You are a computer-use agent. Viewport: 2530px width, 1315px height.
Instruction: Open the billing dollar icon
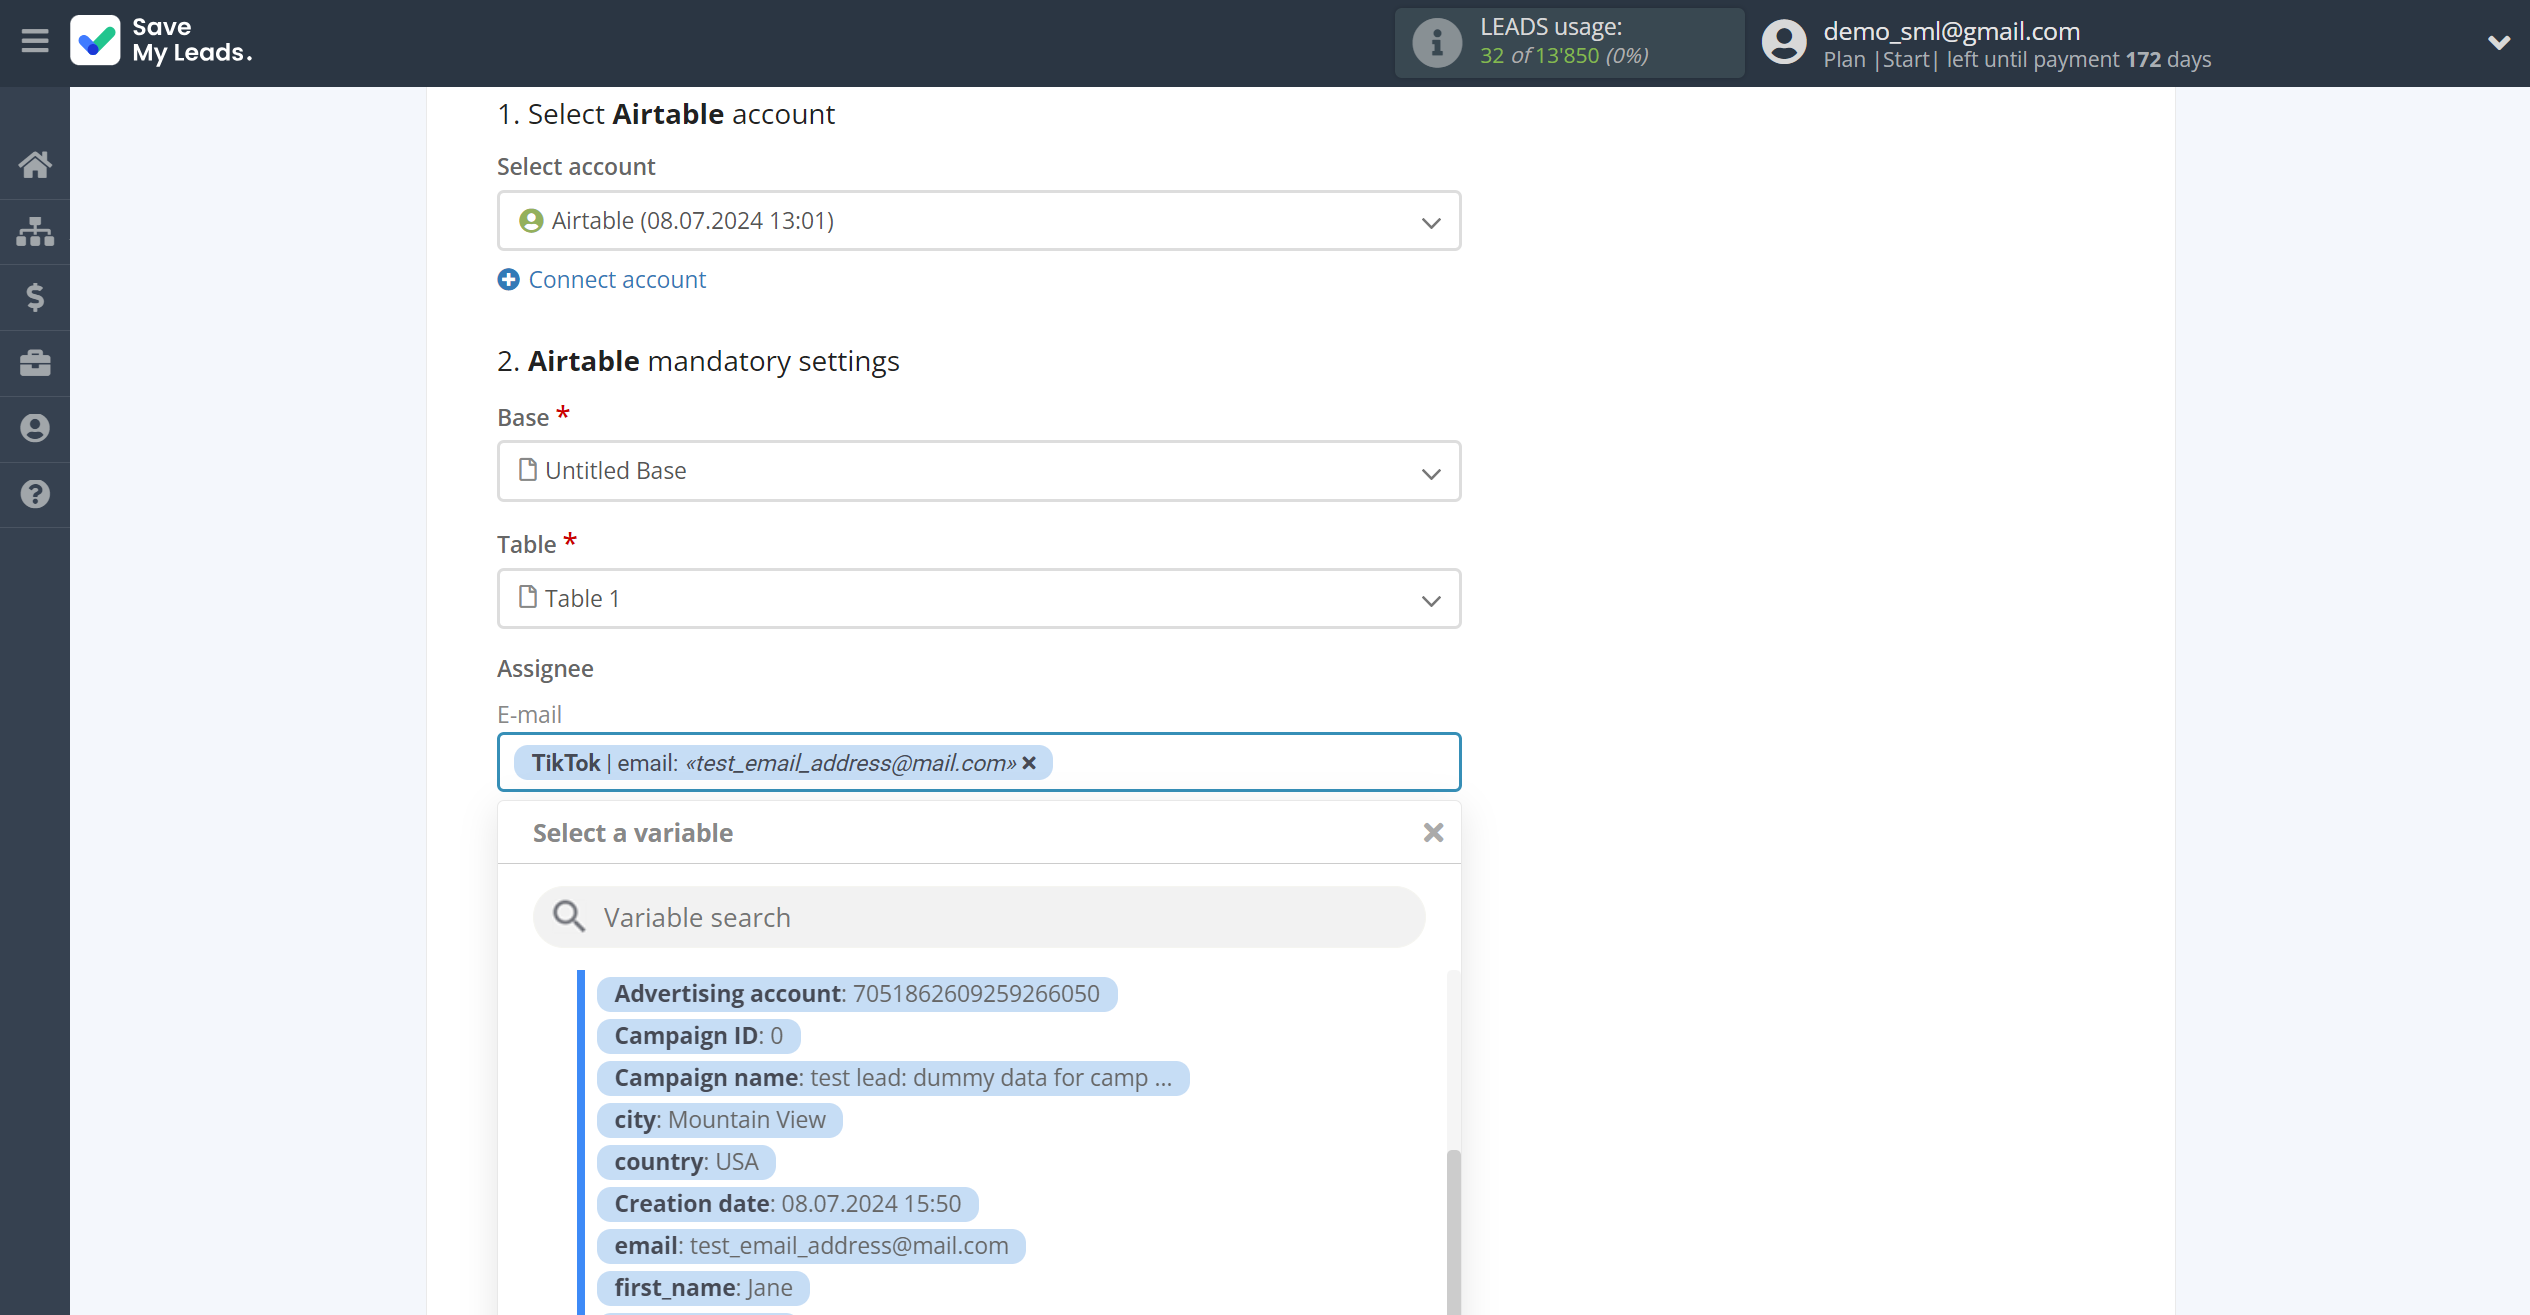pos(35,297)
